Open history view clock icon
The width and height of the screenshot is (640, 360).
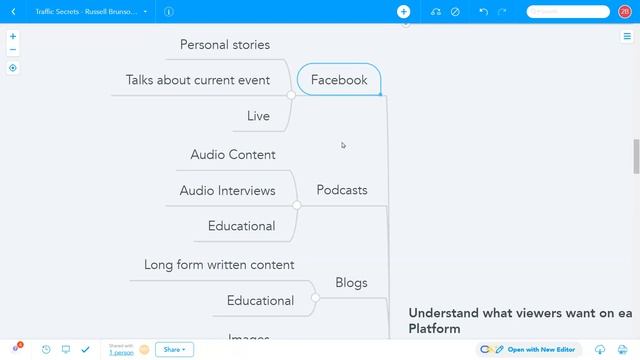(46, 349)
